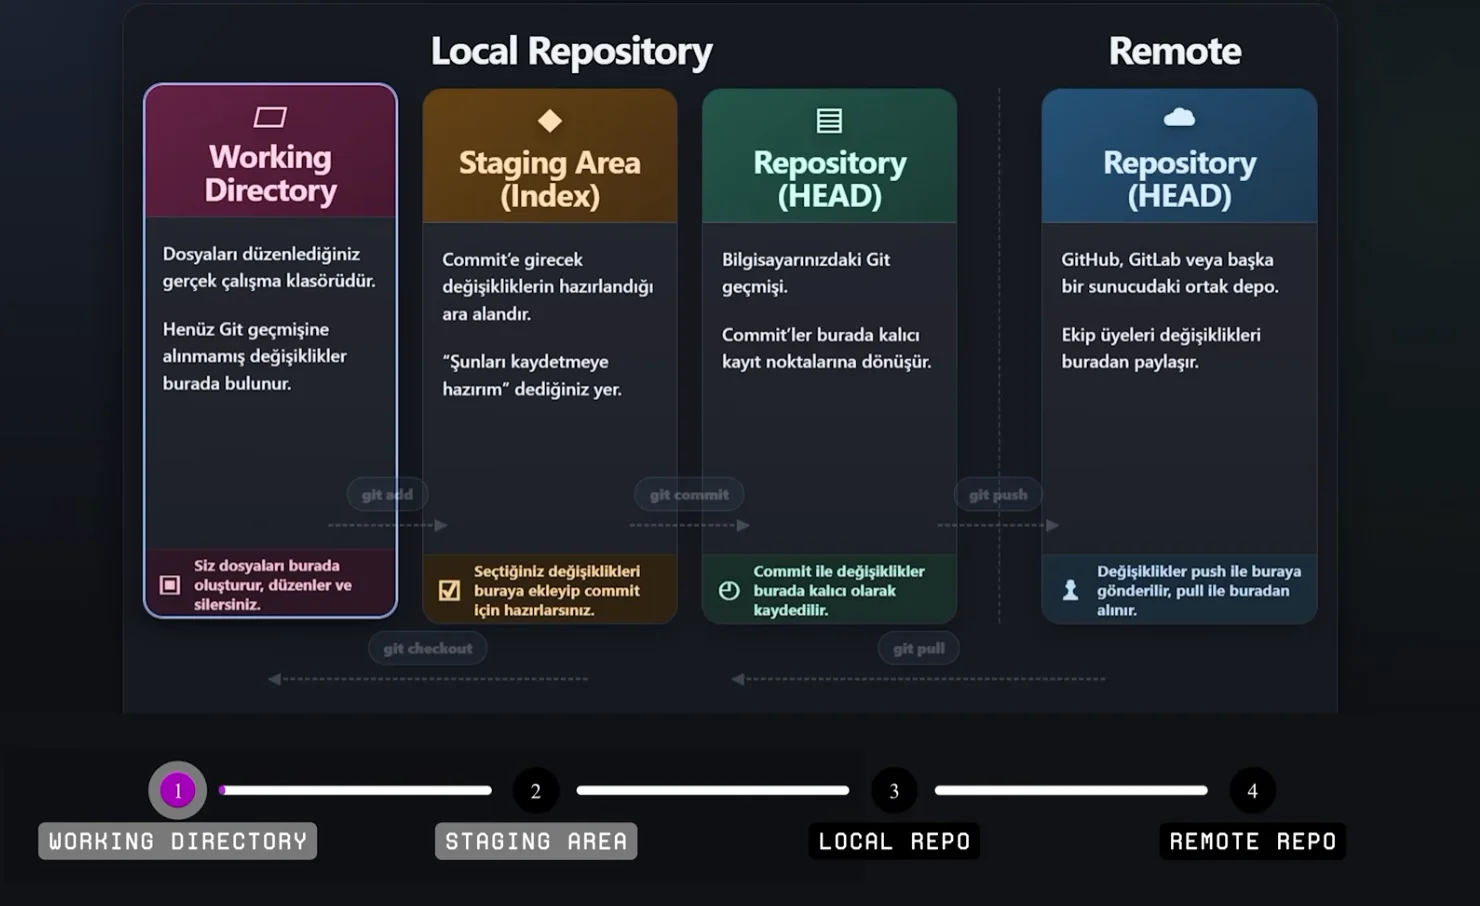Click progress bar between steps 2 and 3
The image size is (1480, 906).
pos(713,790)
